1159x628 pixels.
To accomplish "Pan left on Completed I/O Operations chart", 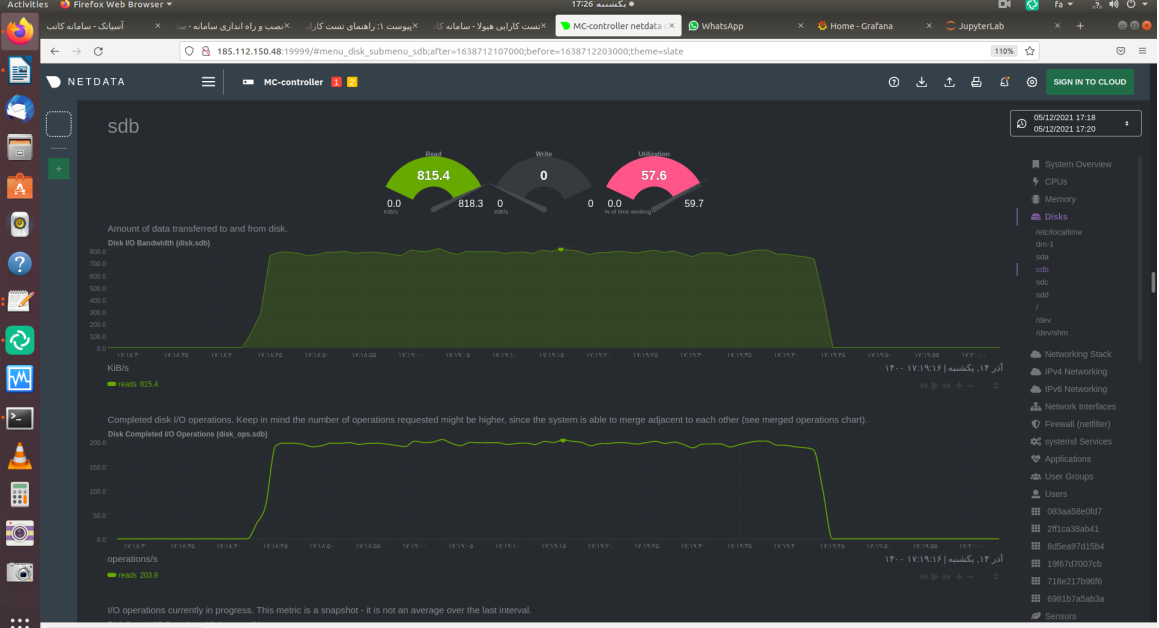I will [923, 577].
